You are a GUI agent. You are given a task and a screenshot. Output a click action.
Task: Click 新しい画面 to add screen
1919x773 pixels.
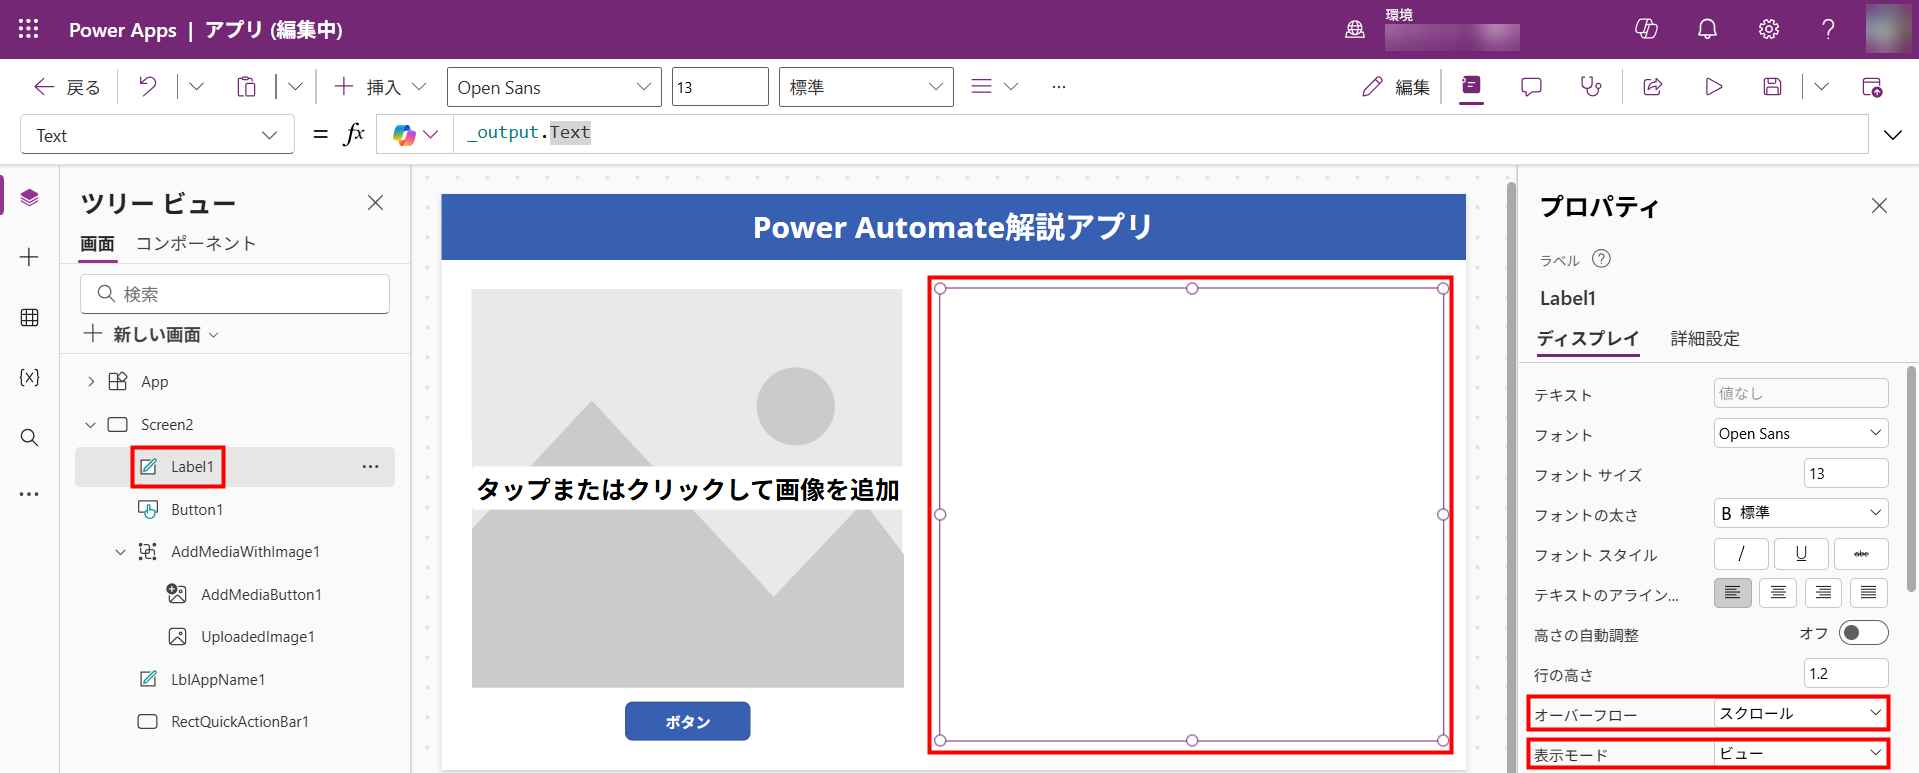pyautogui.click(x=155, y=334)
